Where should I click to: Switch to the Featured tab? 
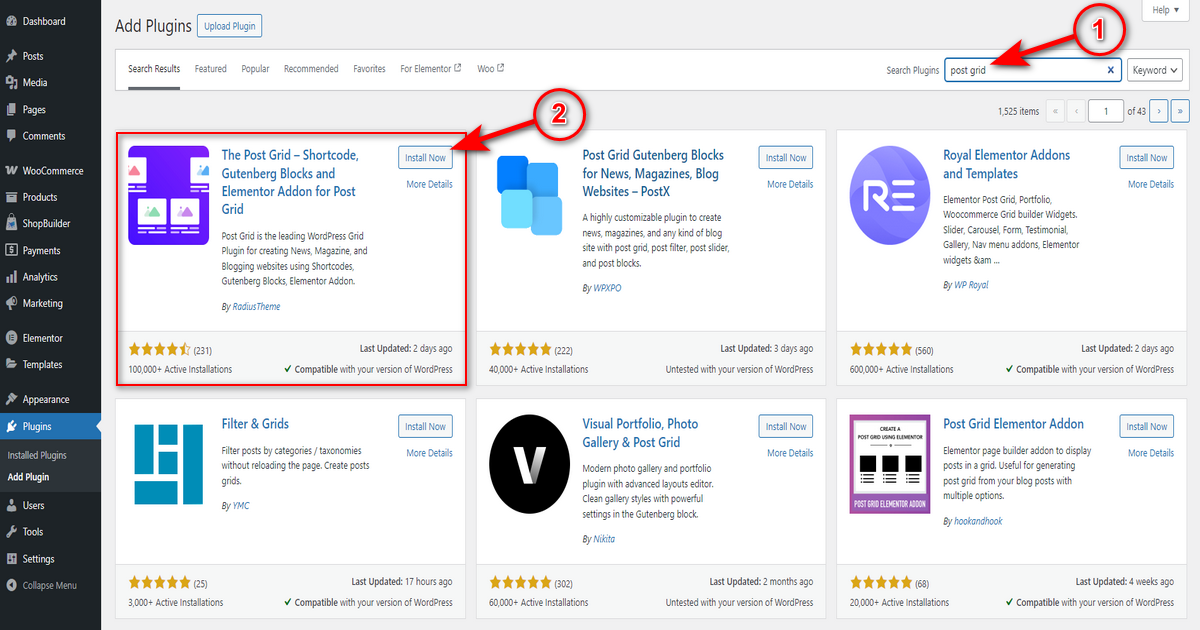[x=211, y=69]
